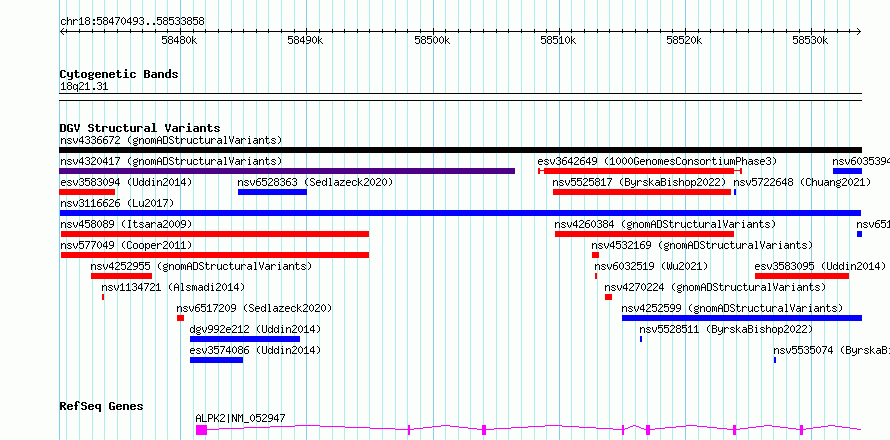Select the esv3642649 red variant bar

click(x=640, y=171)
